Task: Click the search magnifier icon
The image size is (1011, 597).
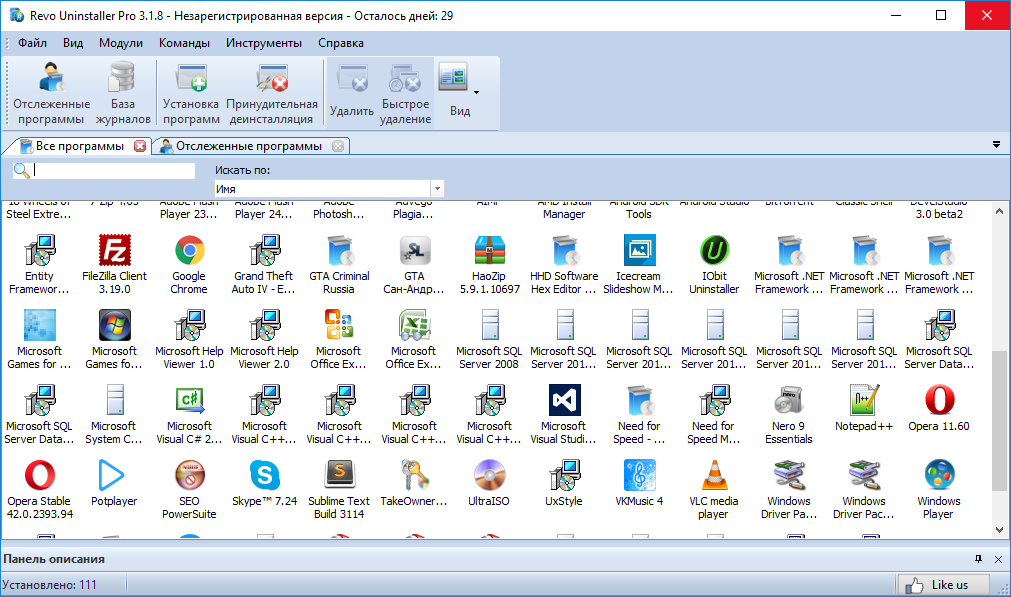Action: 21,170
